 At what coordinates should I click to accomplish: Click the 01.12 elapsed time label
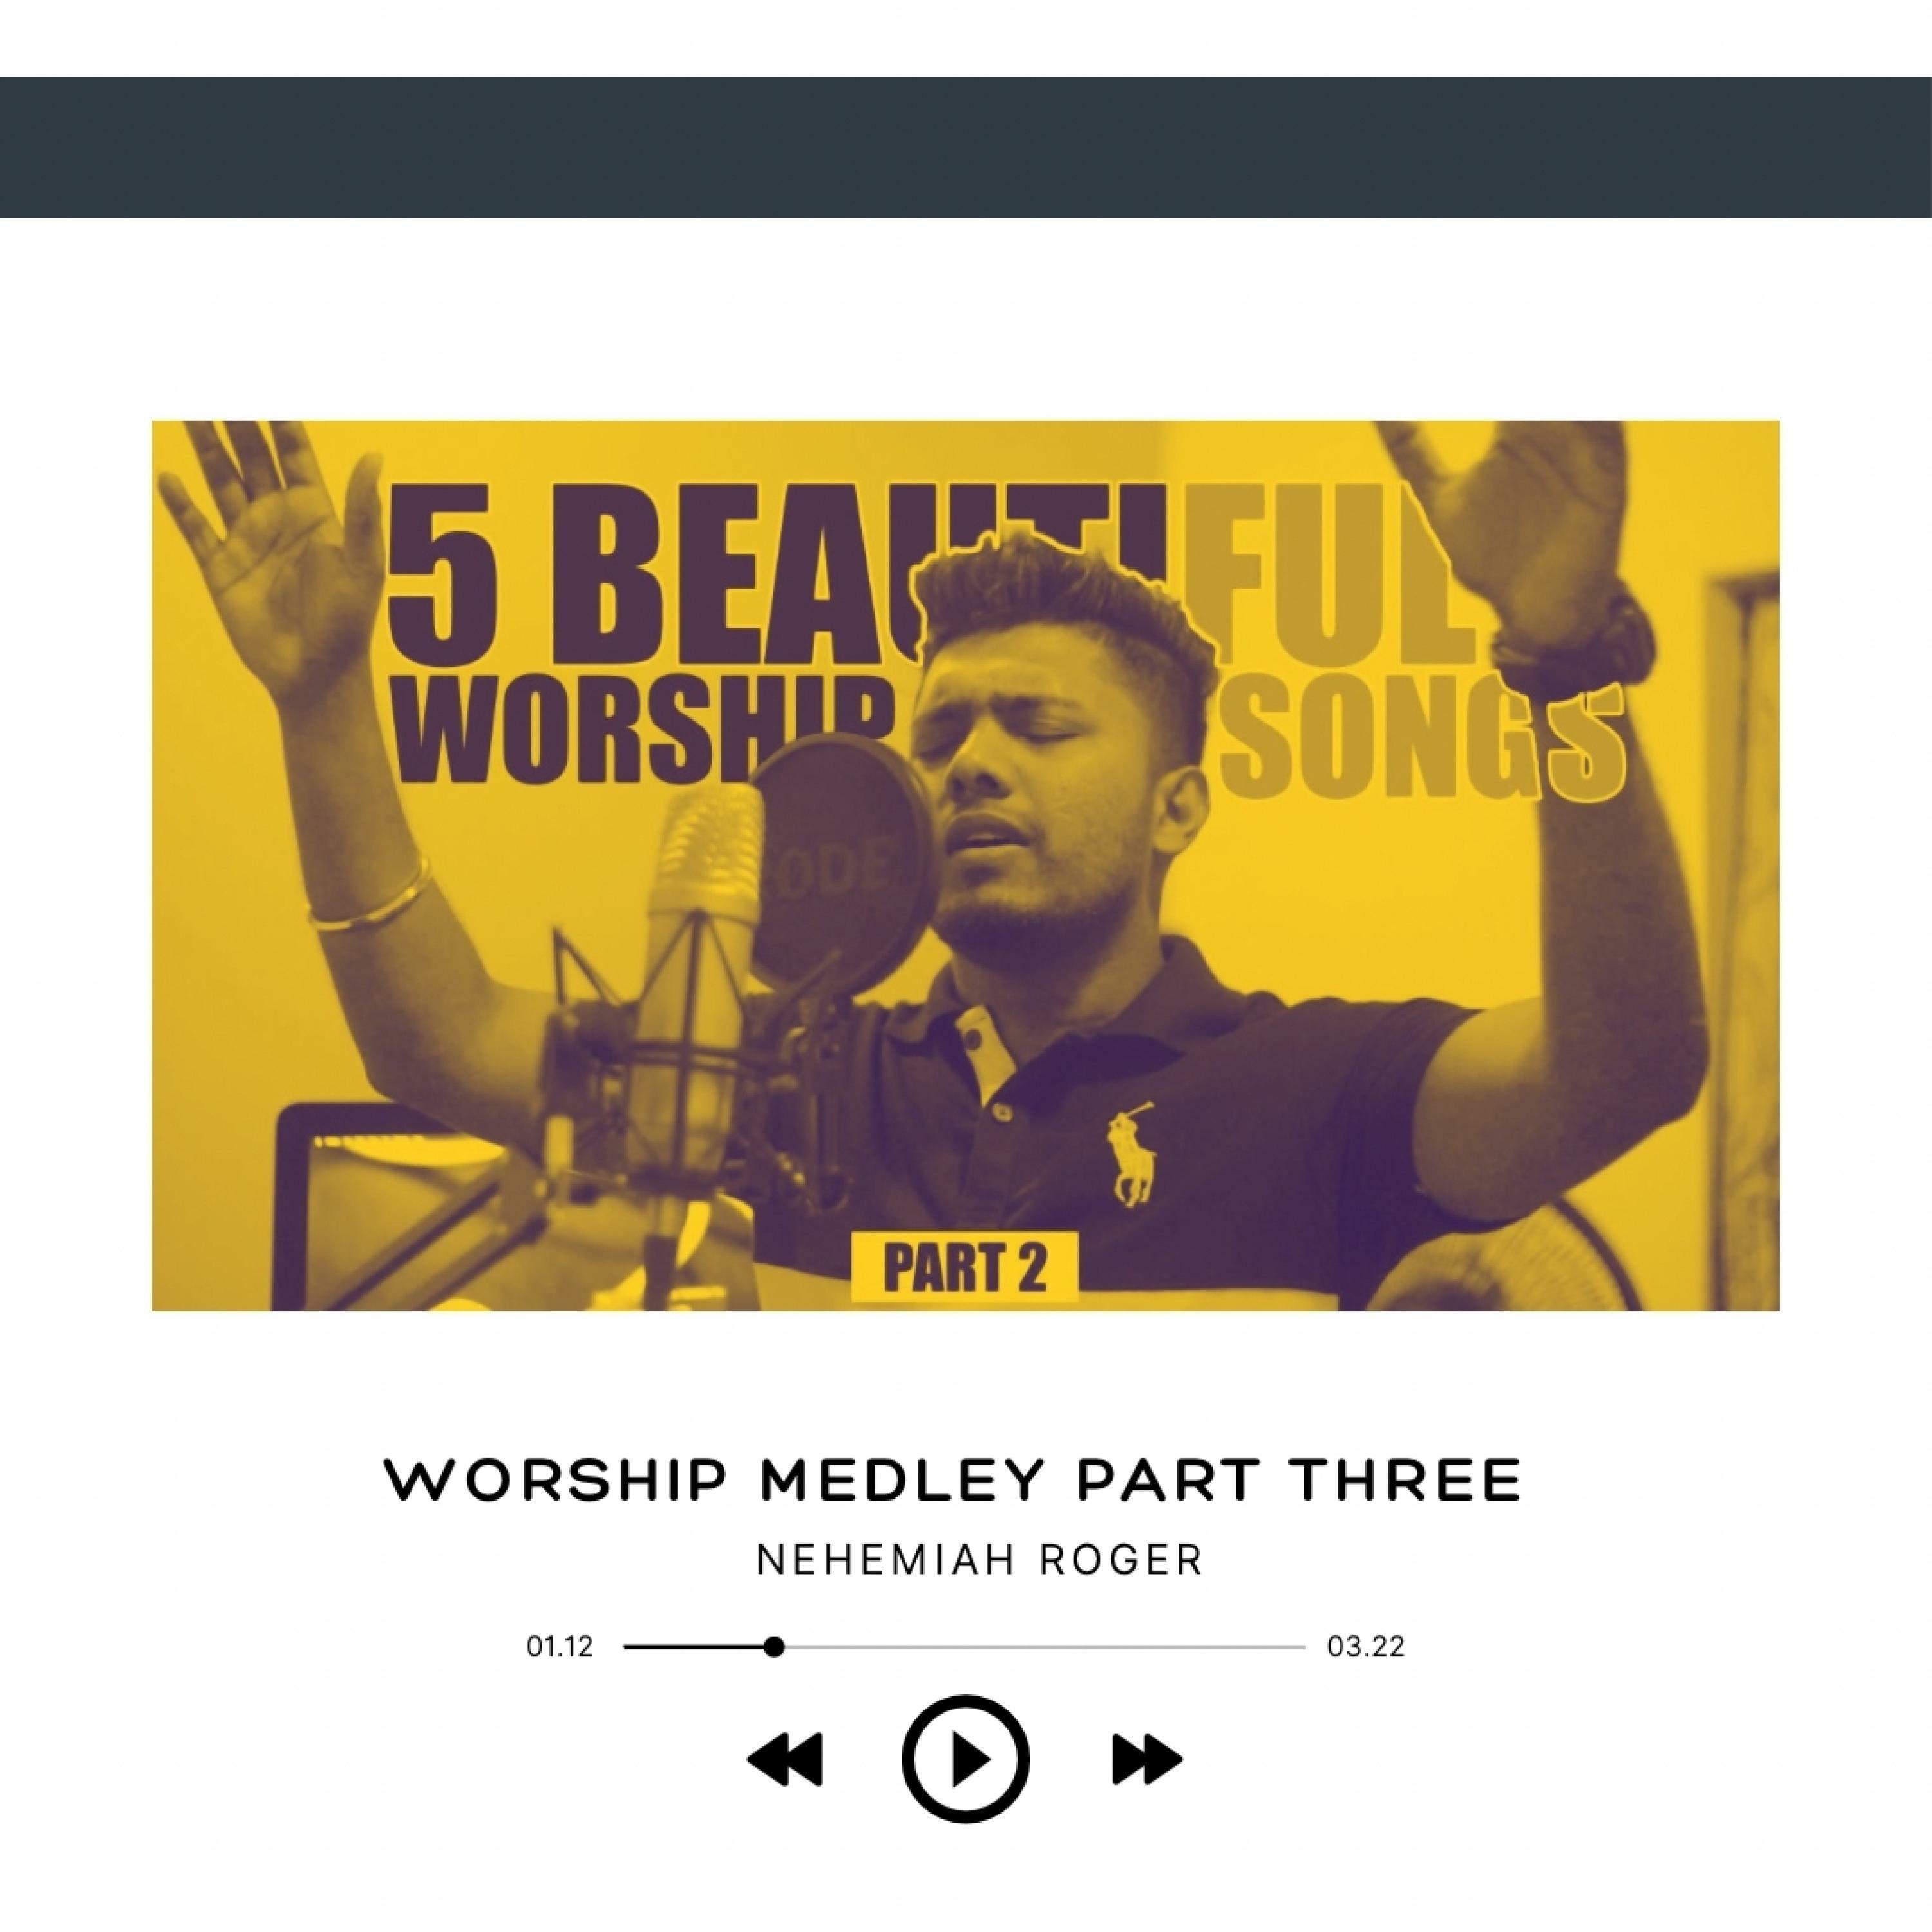pos(560,1647)
